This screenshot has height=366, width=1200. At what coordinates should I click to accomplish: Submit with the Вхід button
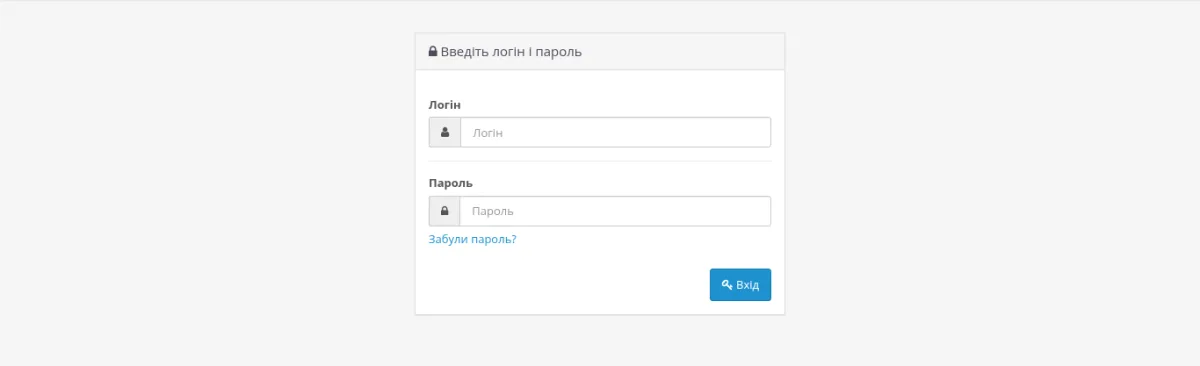(x=740, y=285)
